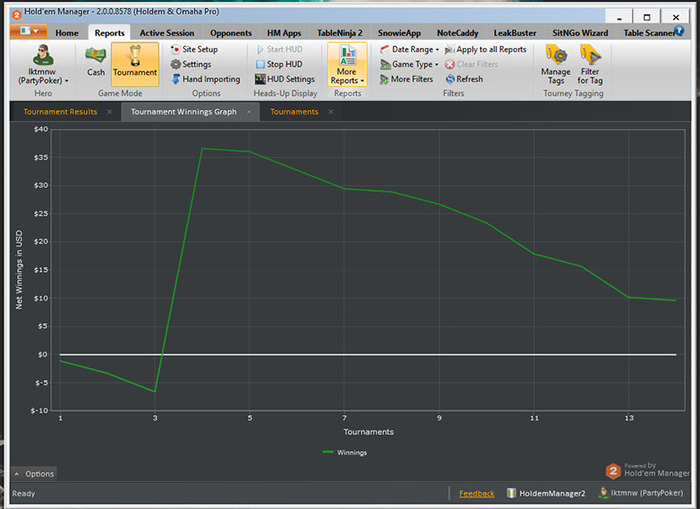
Task: Open More Filters
Action: pos(406,79)
